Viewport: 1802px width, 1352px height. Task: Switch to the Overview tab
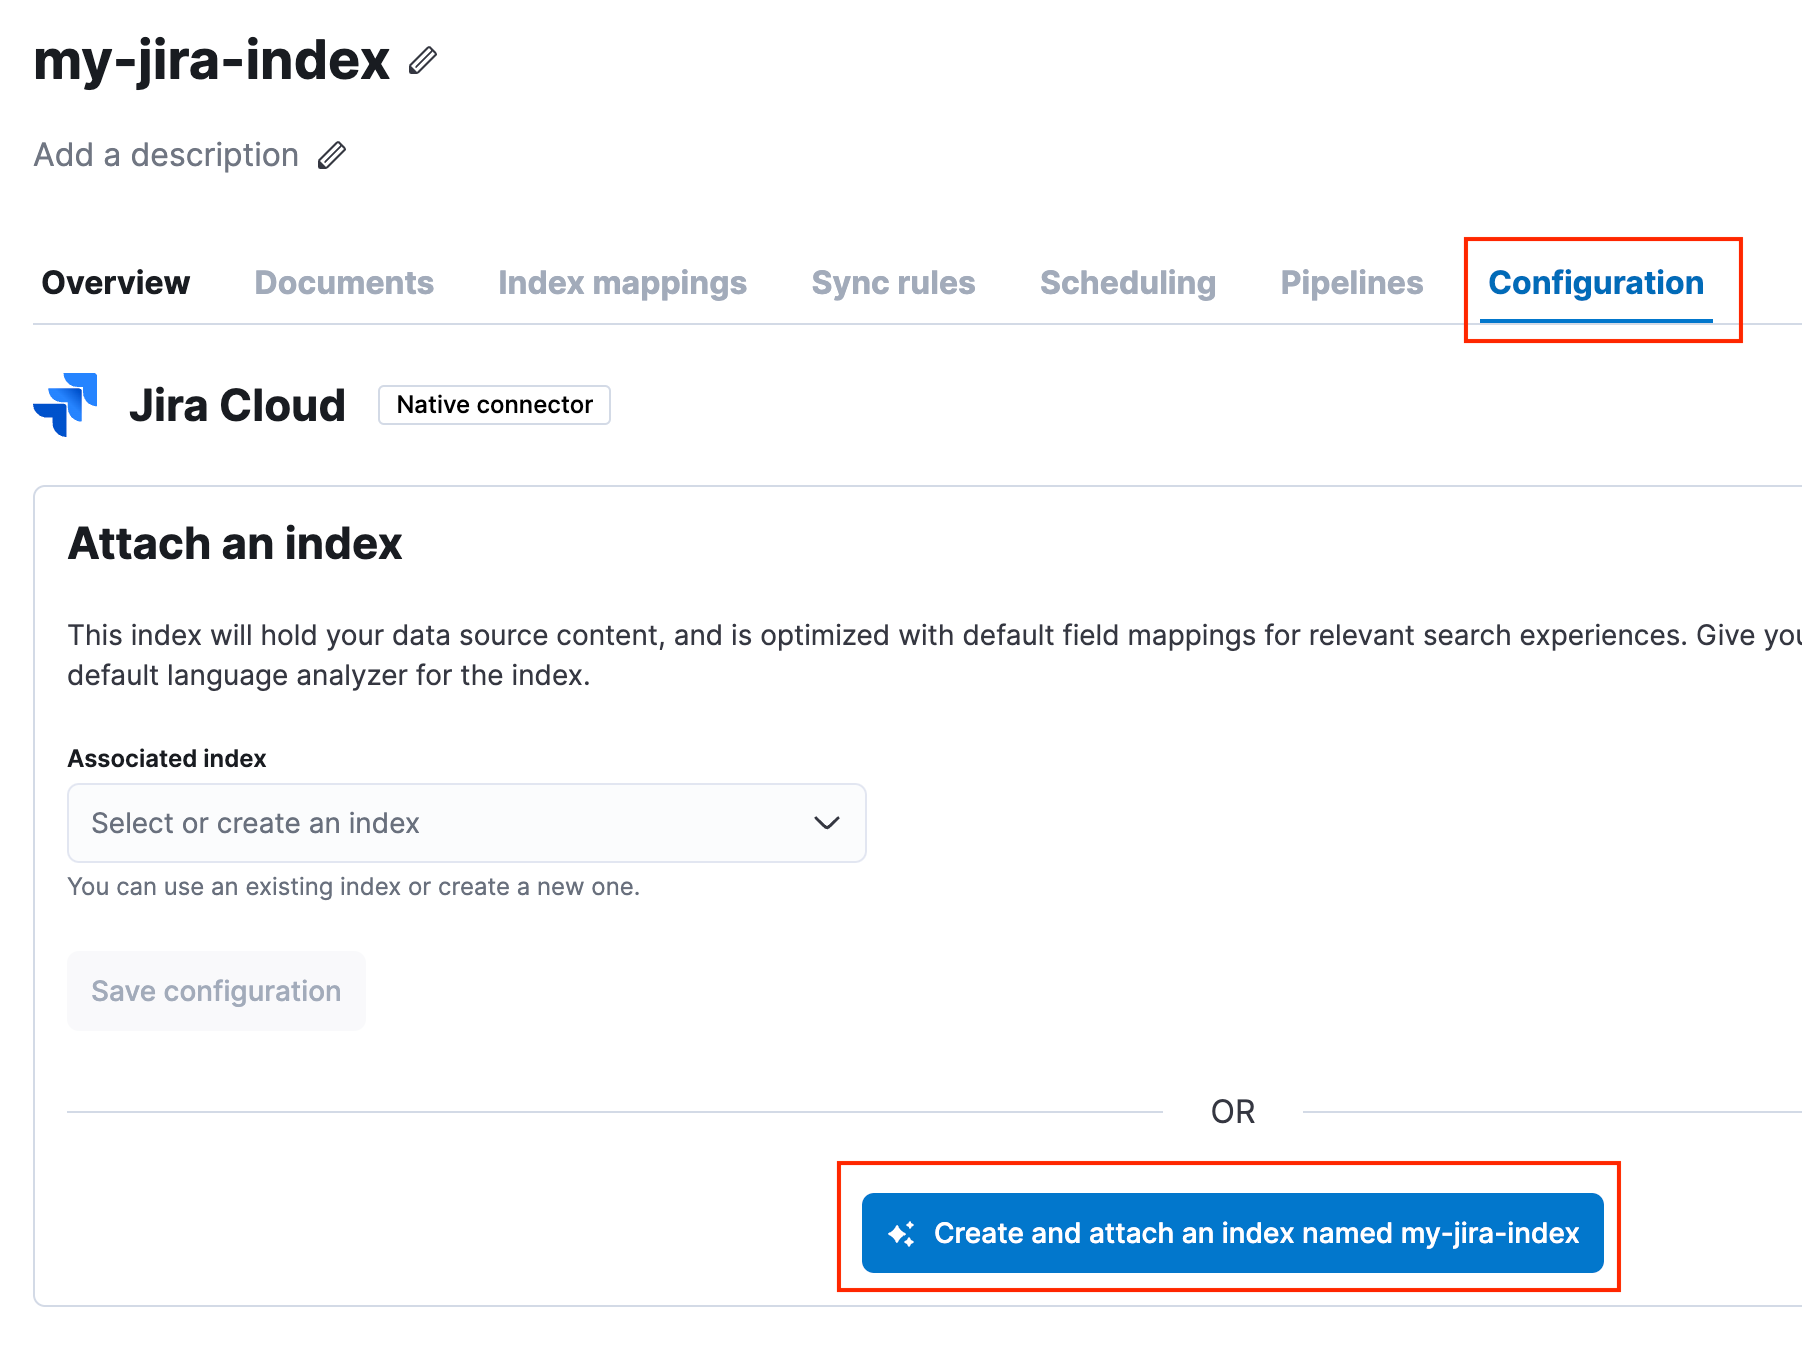pyautogui.click(x=115, y=283)
